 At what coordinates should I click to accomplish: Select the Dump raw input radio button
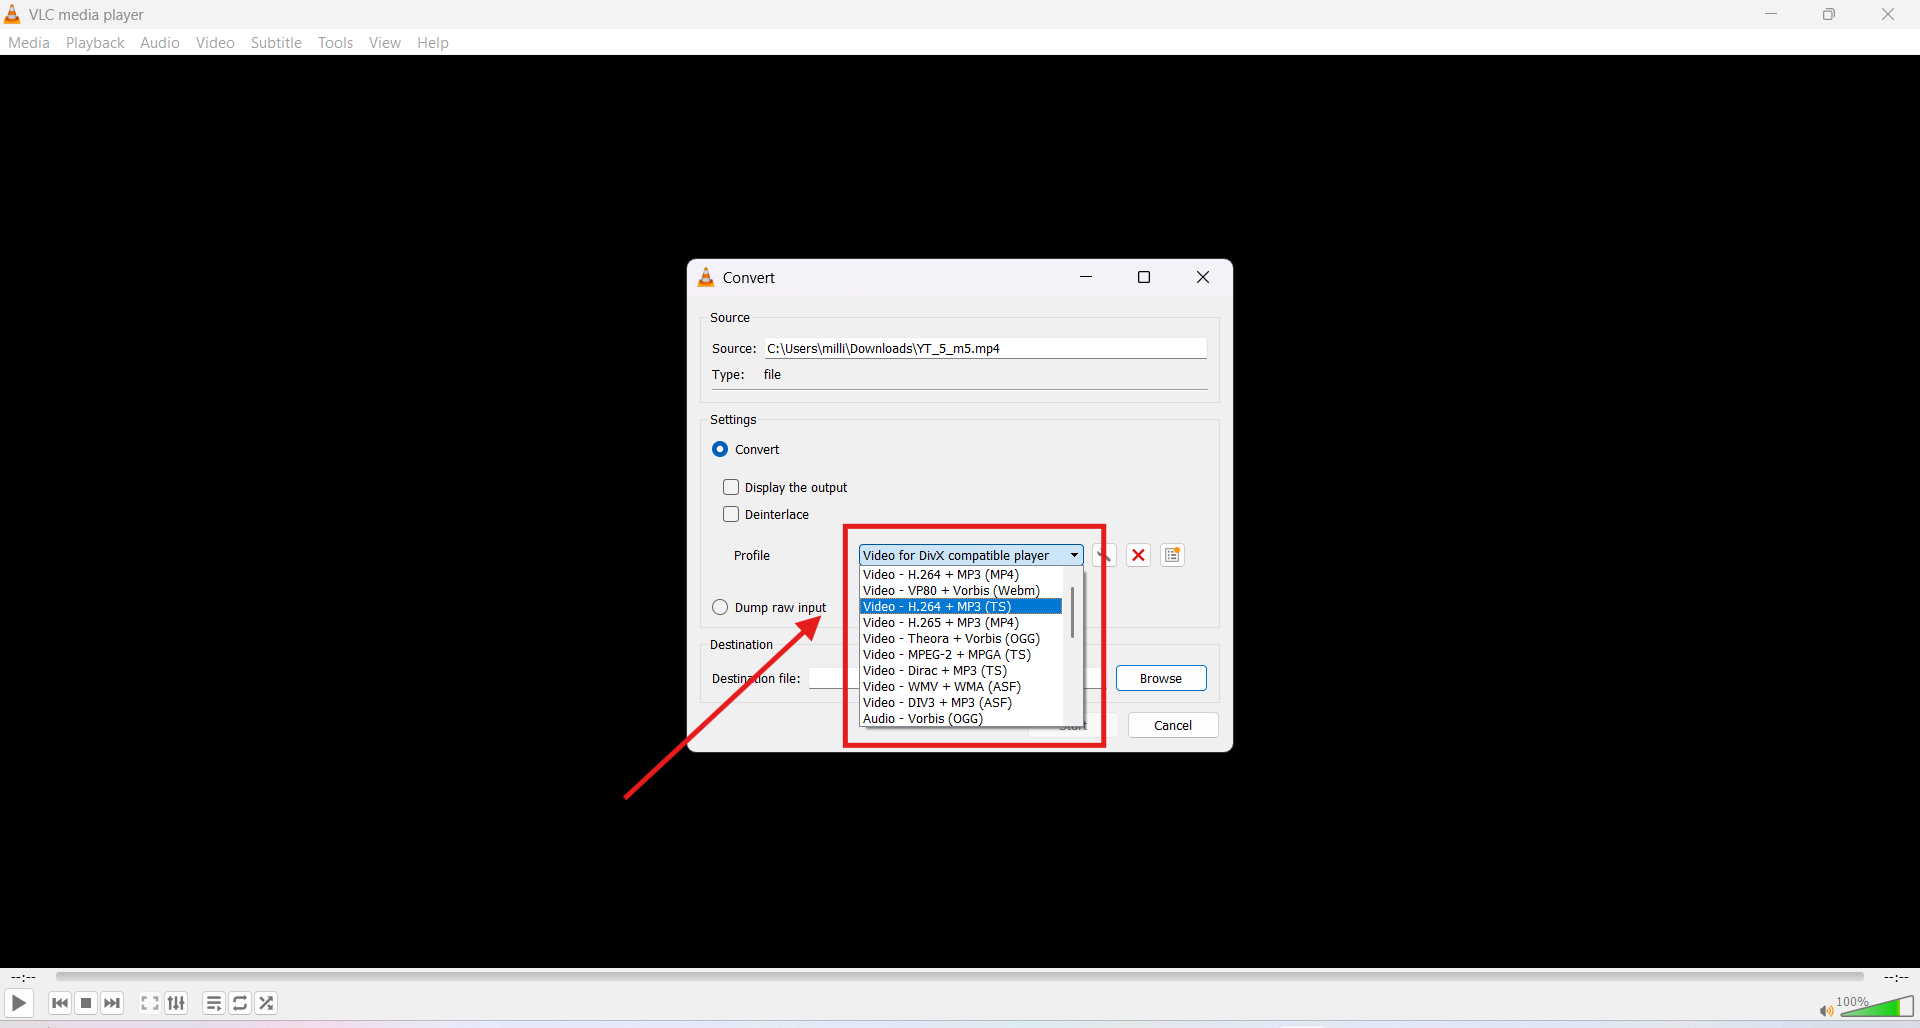[x=721, y=607]
